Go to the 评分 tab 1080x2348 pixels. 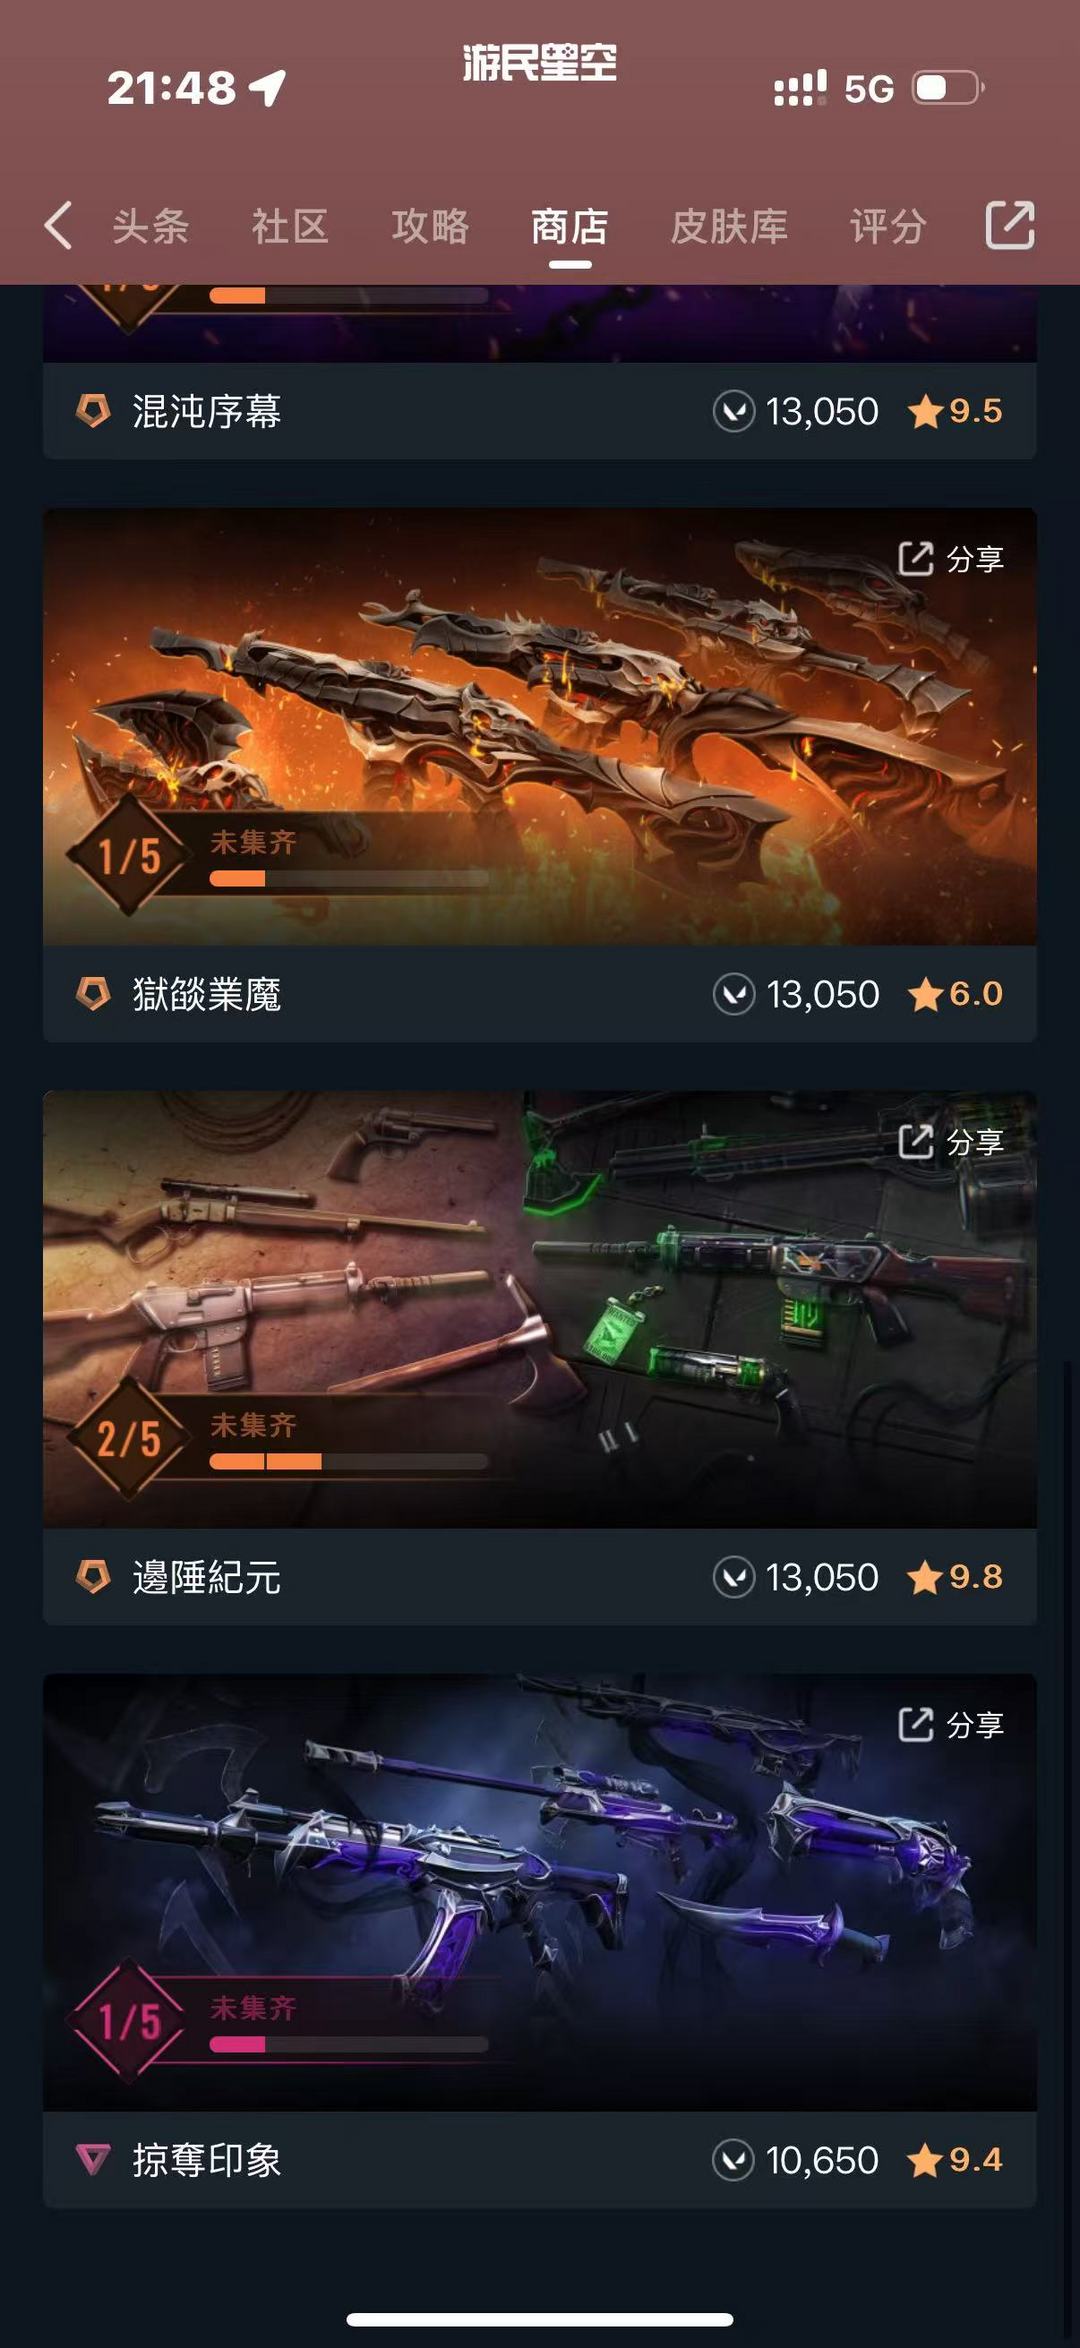click(888, 226)
